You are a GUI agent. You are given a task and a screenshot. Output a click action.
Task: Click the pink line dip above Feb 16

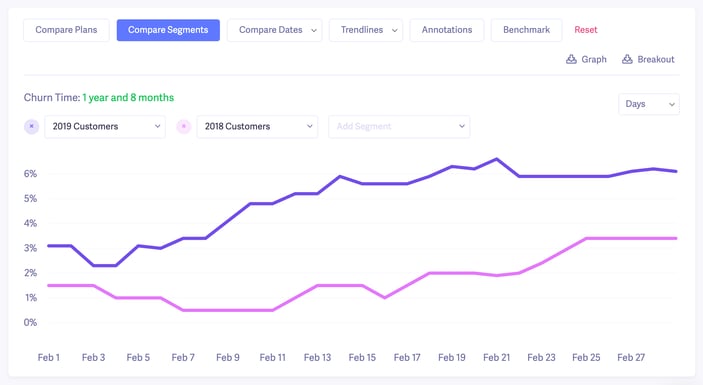coord(385,298)
